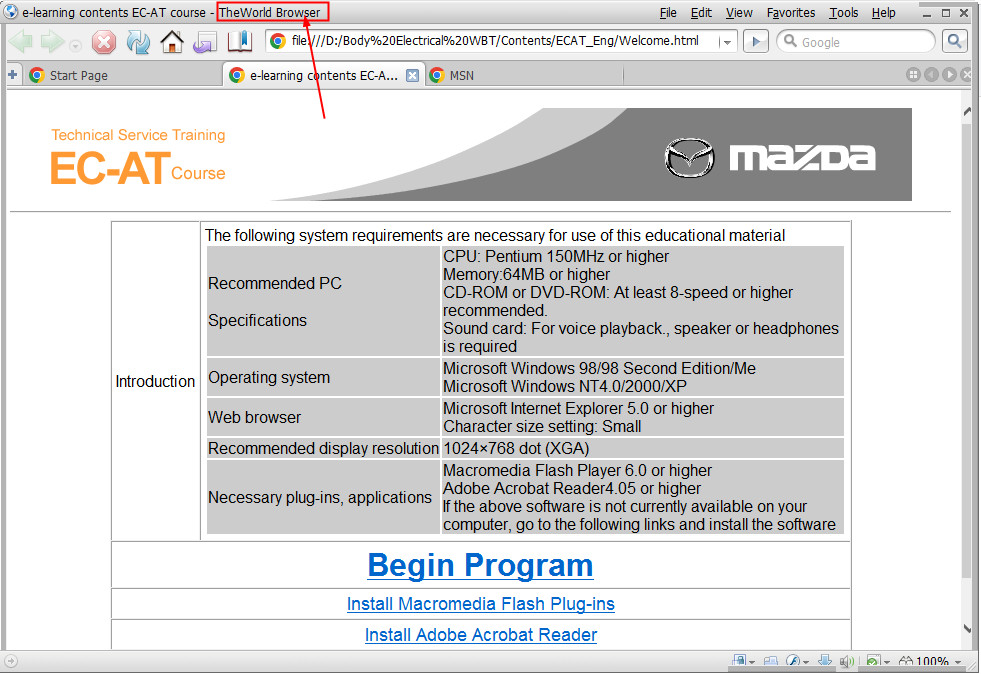
Task: Click '1024×768 dot (XGA)' text
Action: [516, 449]
